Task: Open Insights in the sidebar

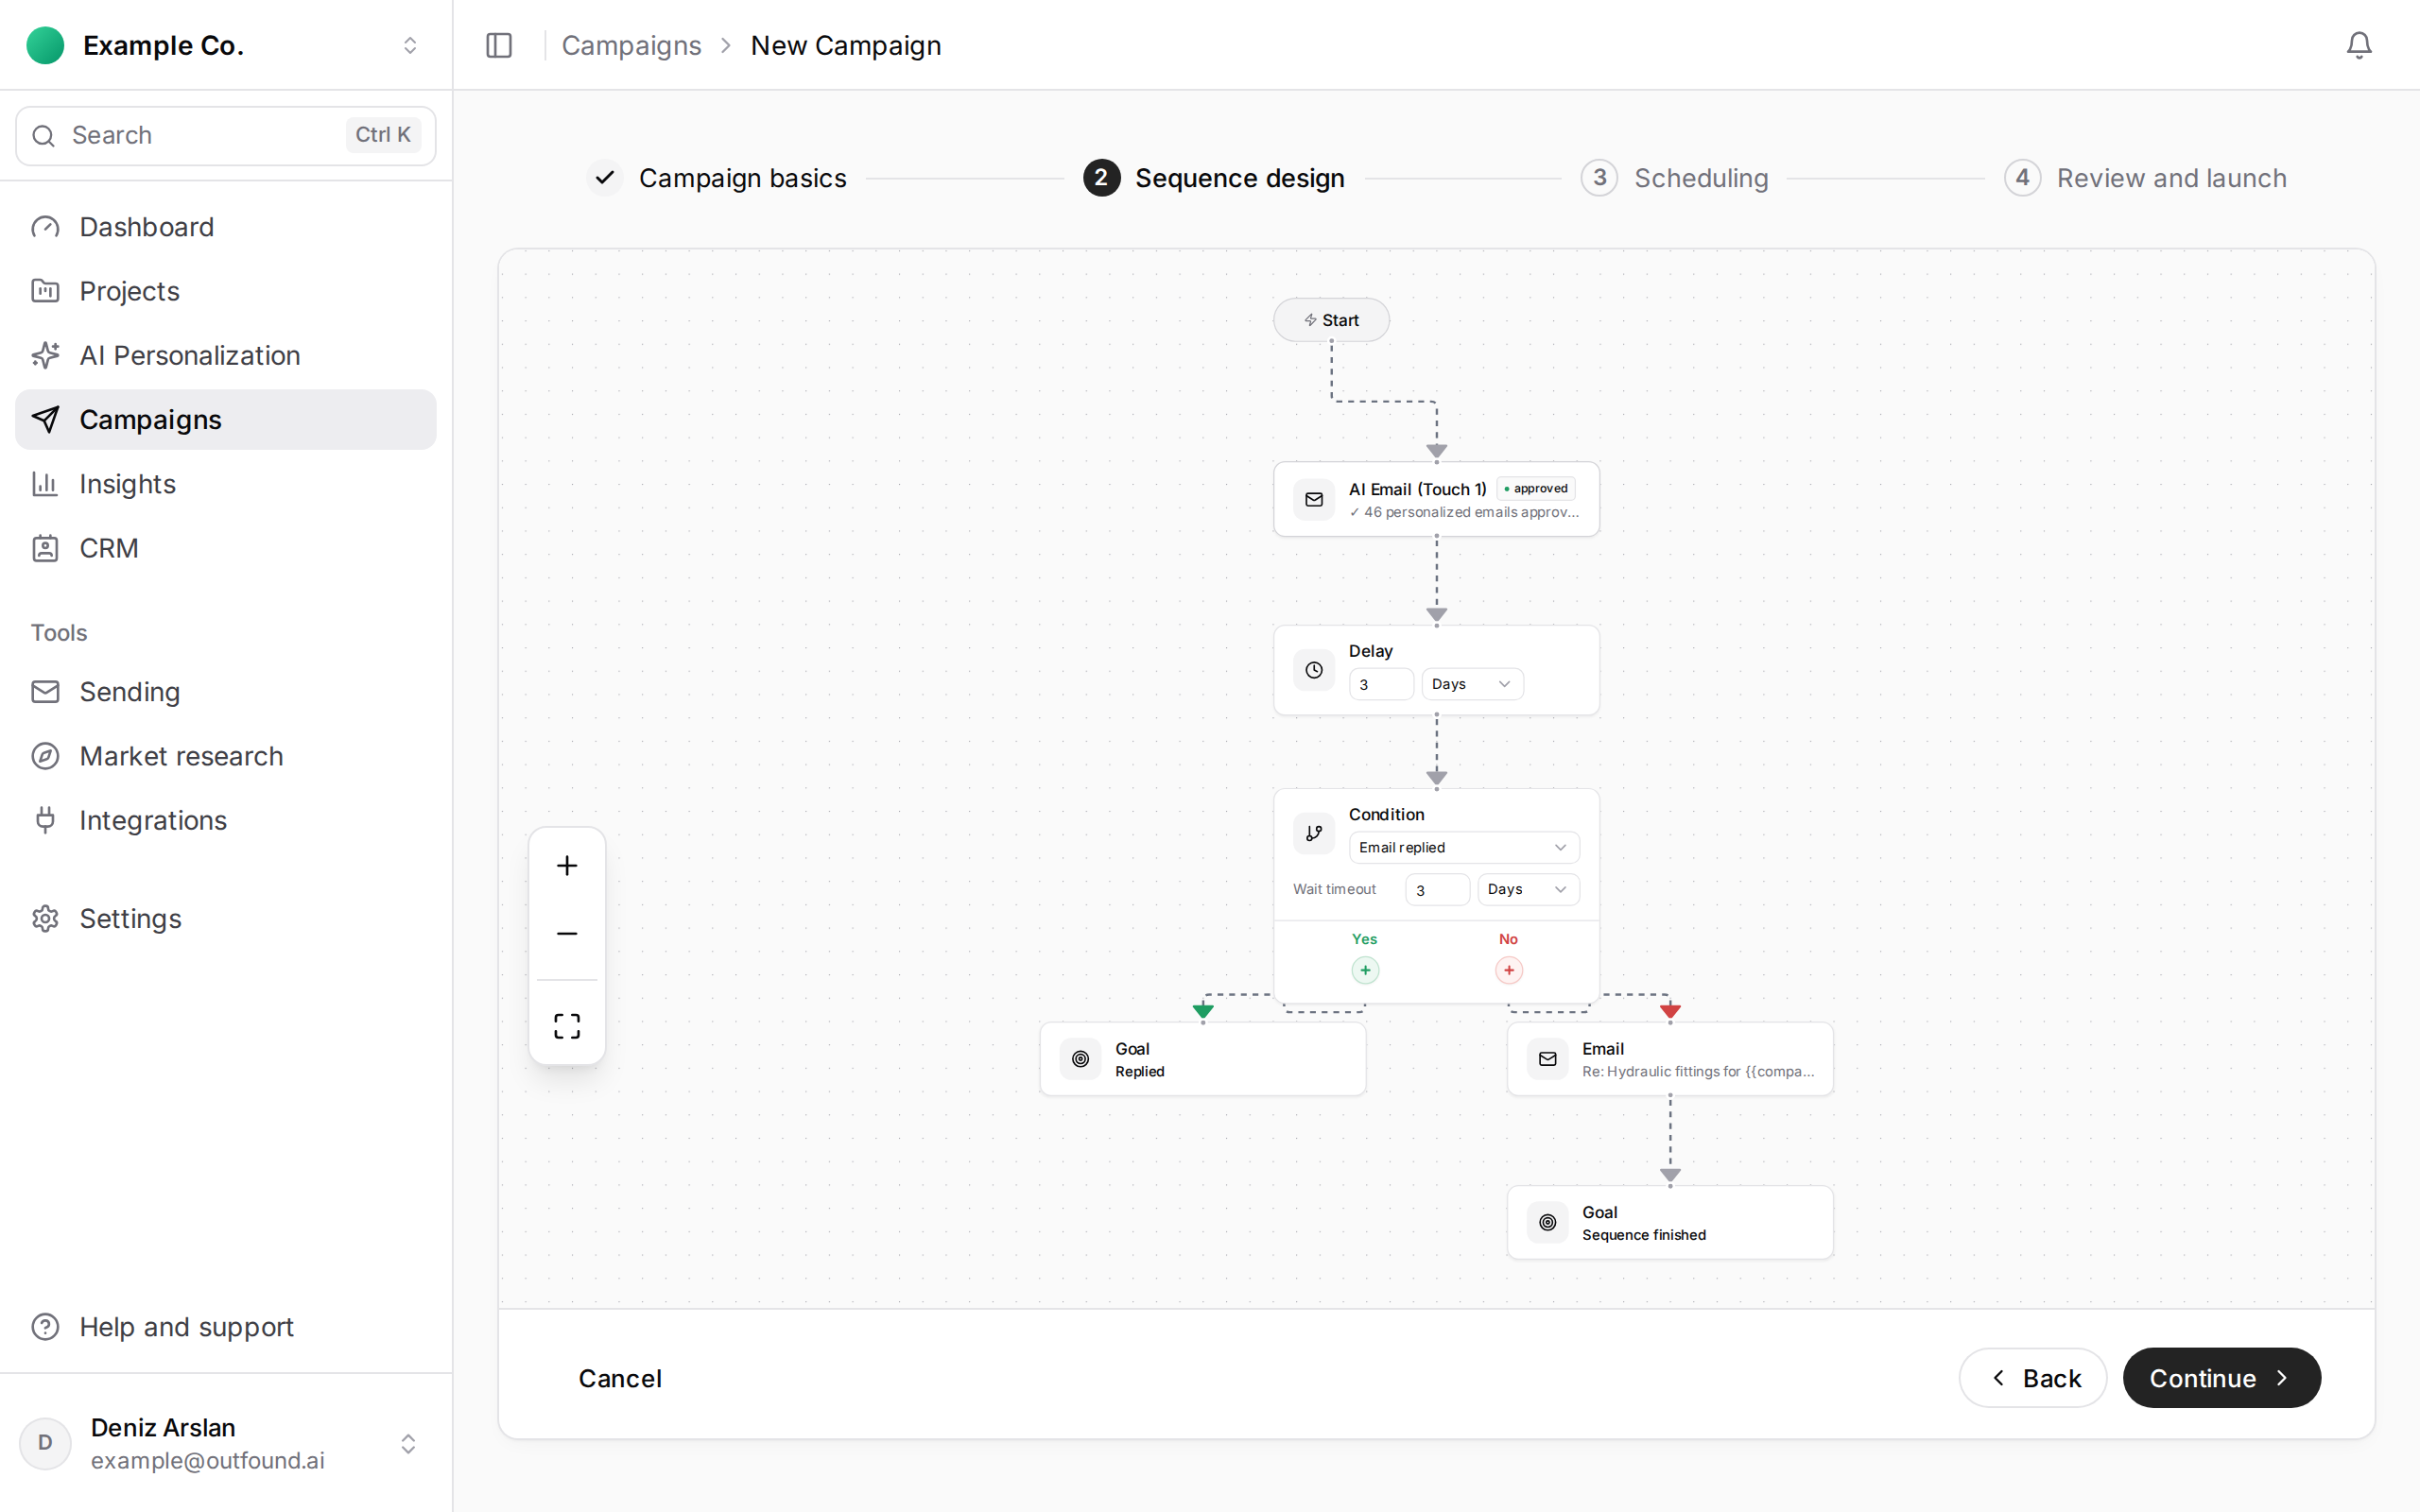Action: [x=226, y=484]
